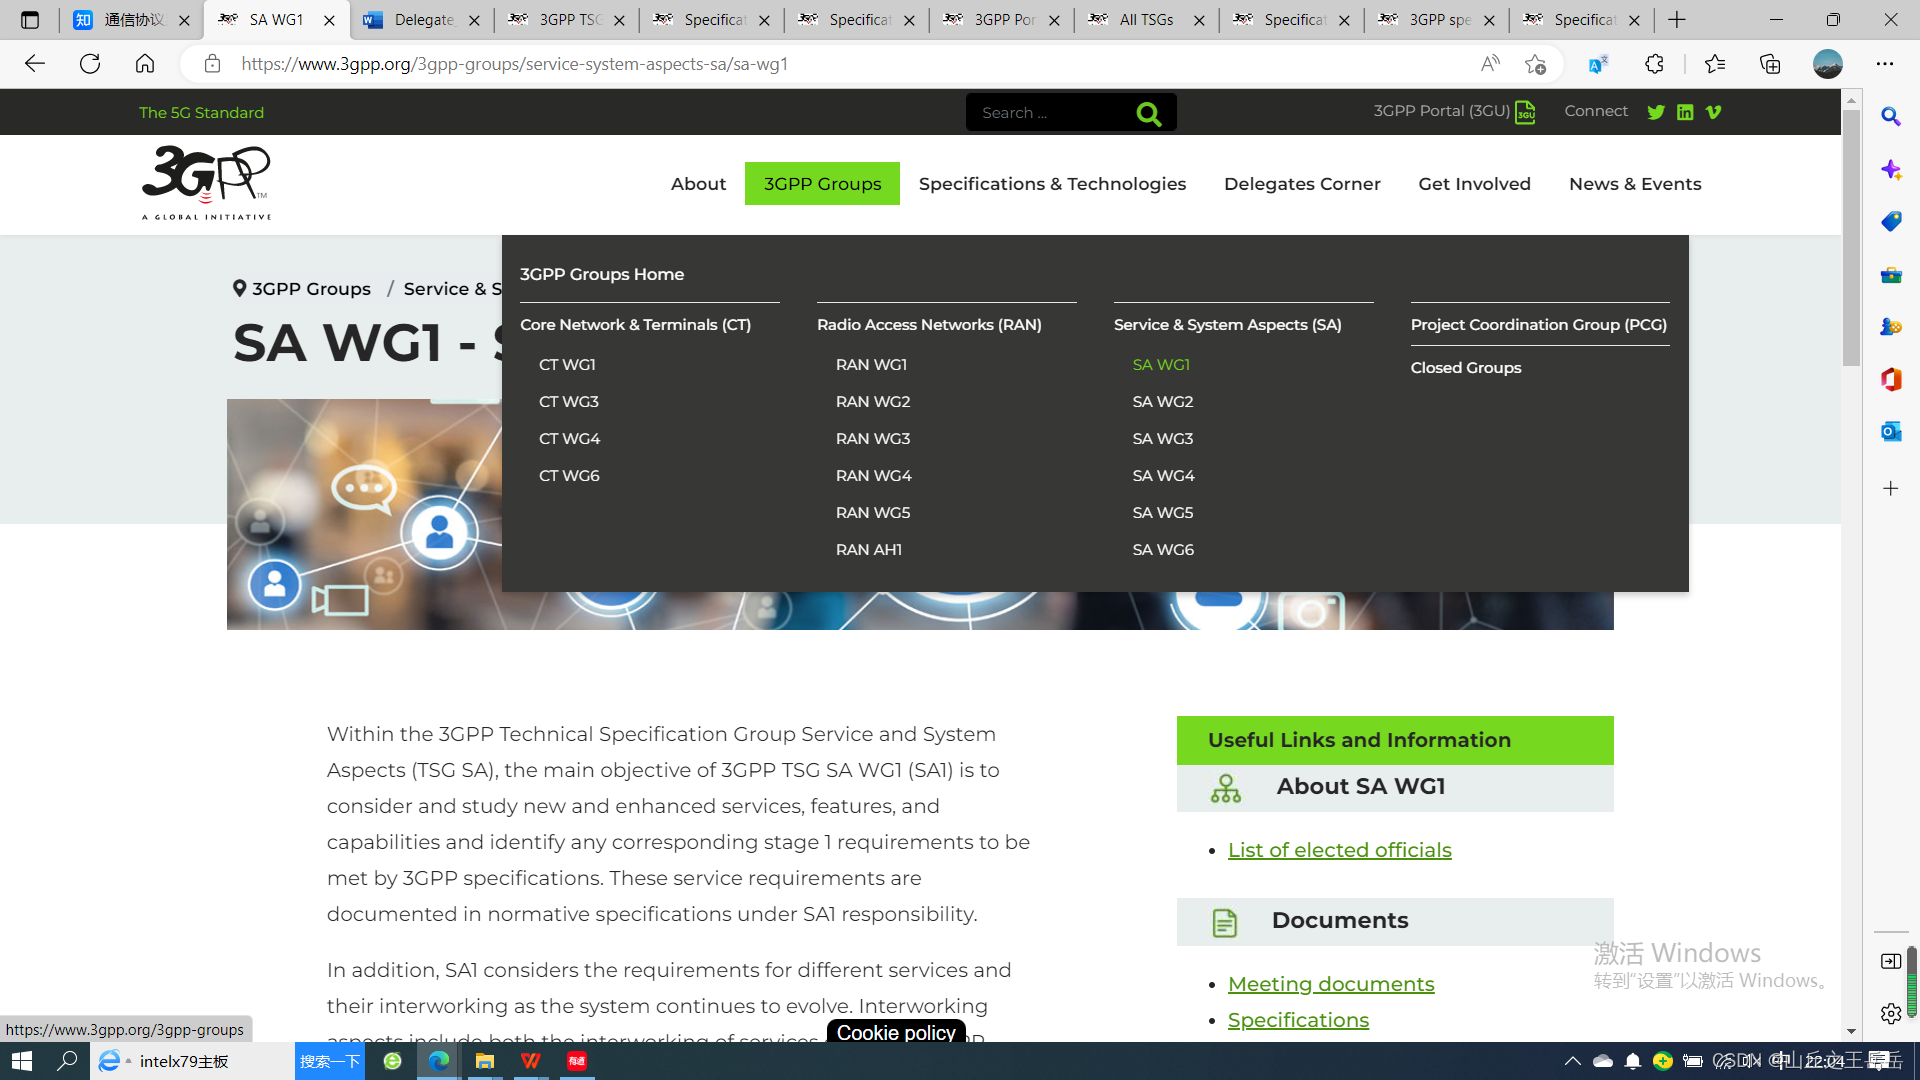Open List of elected officials link
The height and width of the screenshot is (1080, 1920).
click(1339, 850)
